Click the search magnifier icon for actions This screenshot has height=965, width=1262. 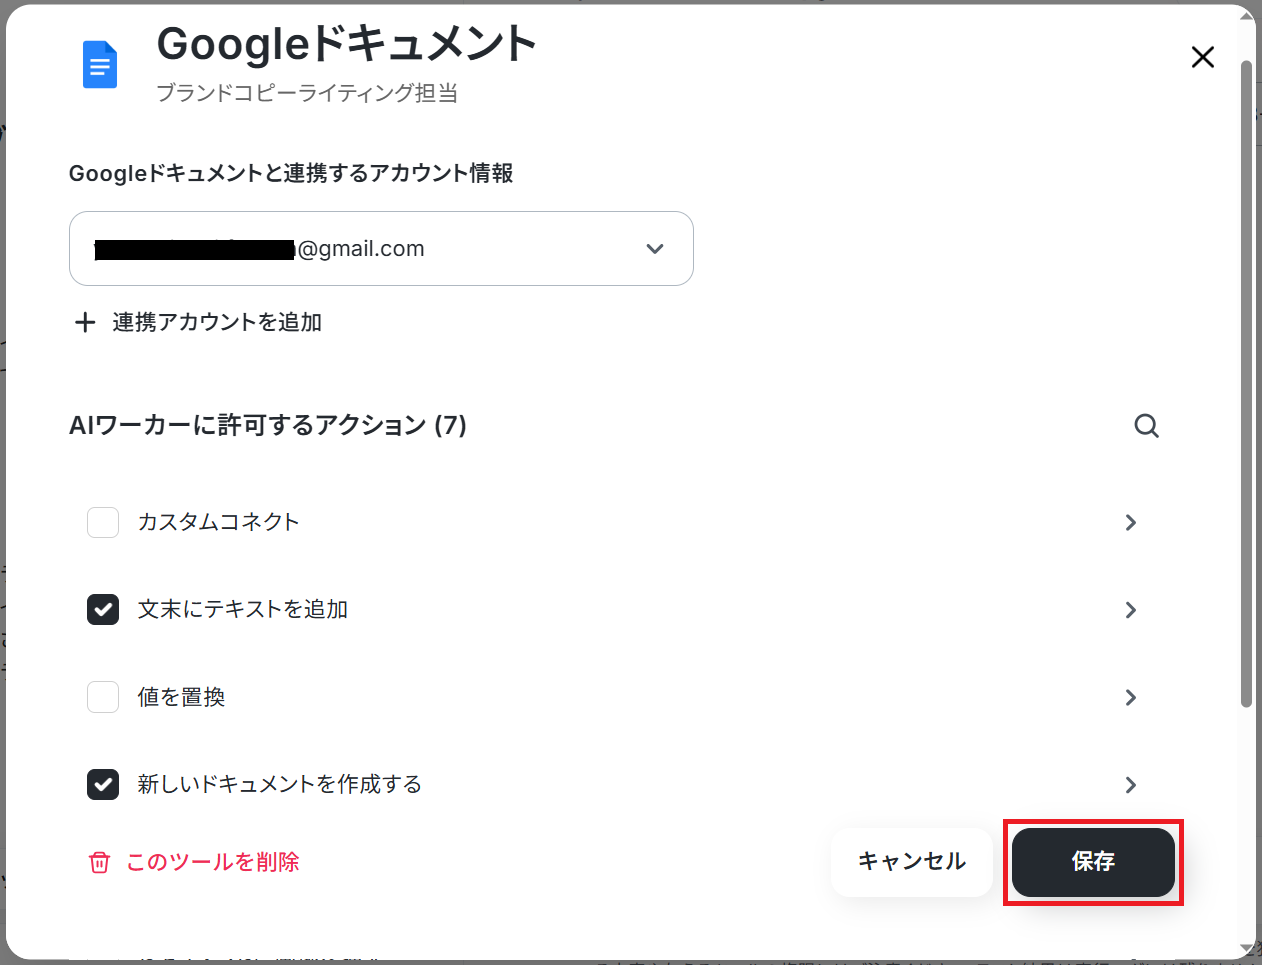pyautogui.click(x=1146, y=426)
